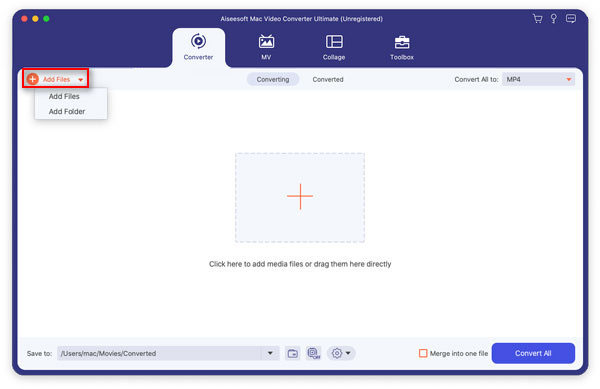Click the green macOS fullscreen window button

coord(46,18)
